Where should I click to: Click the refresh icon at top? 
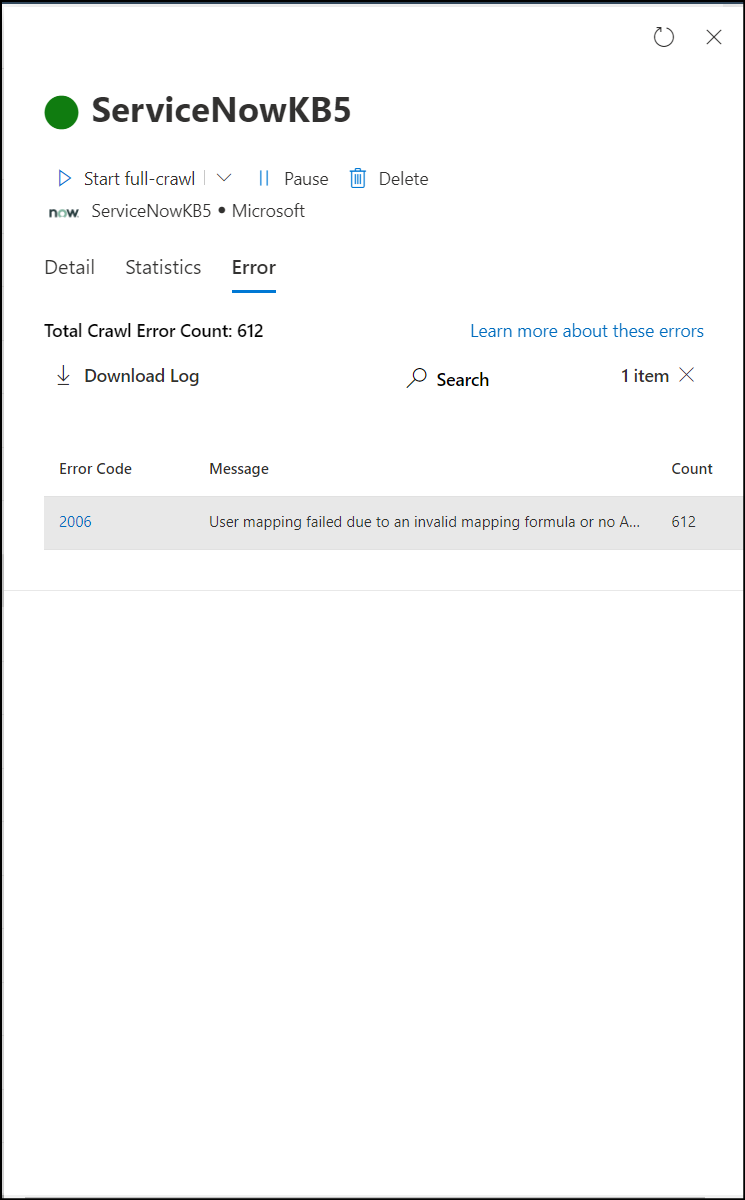(x=664, y=37)
